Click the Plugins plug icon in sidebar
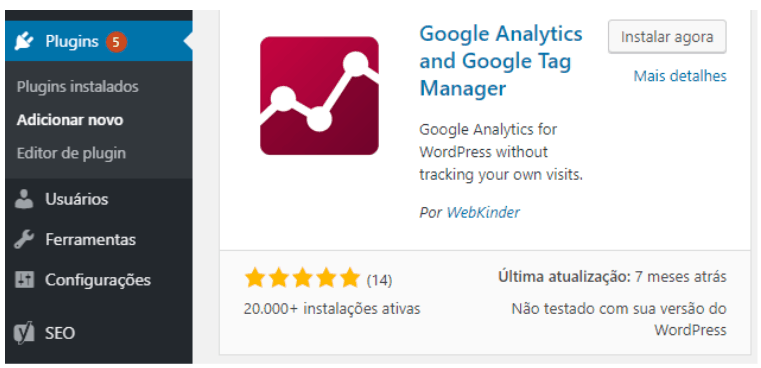The image size is (761, 368). coord(24,42)
